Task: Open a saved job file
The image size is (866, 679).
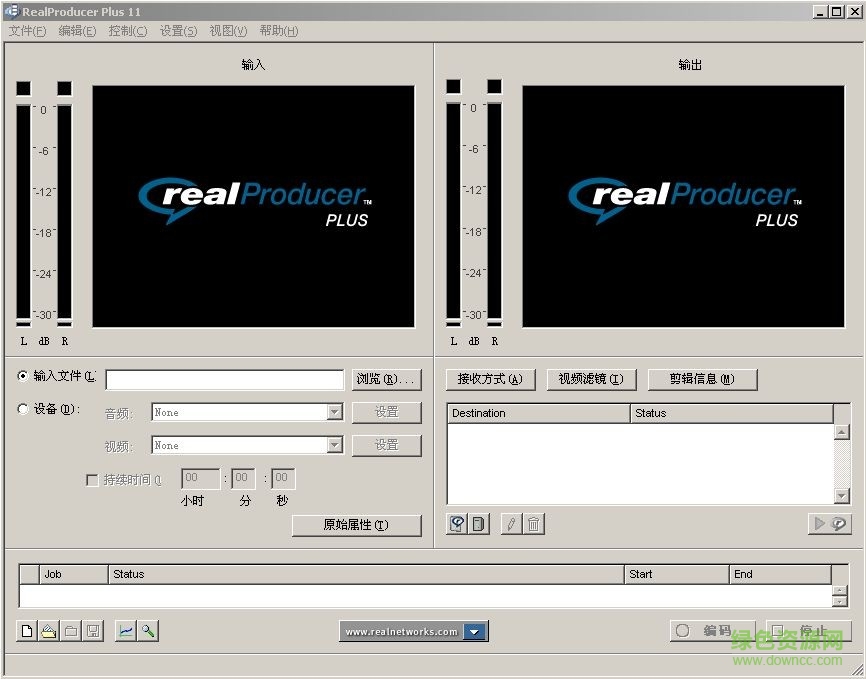Action: [x=48, y=631]
